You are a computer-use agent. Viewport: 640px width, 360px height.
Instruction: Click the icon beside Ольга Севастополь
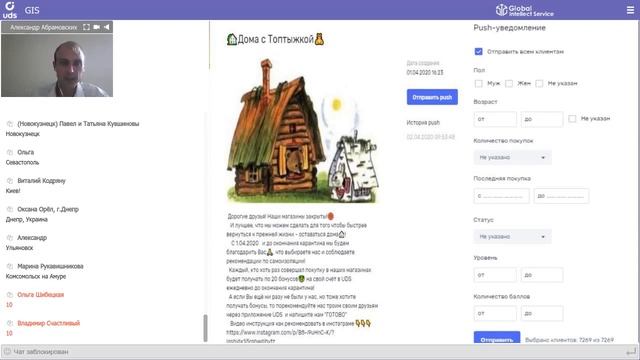coord(10,152)
